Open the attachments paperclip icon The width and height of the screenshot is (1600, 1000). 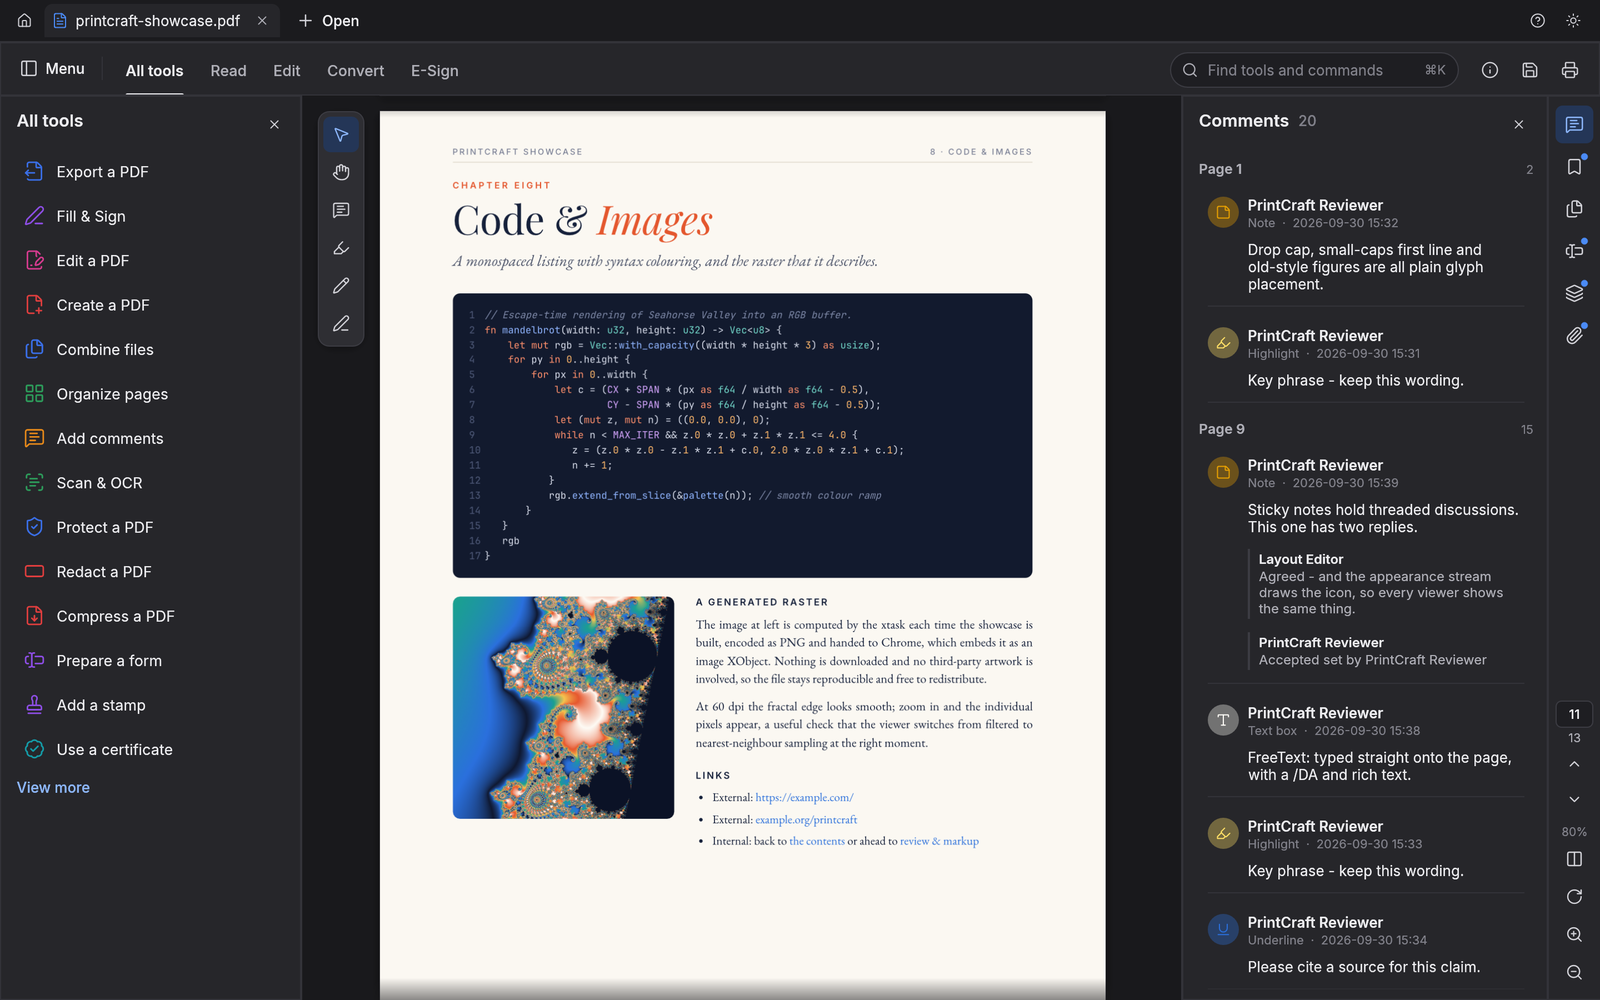click(1574, 335)
